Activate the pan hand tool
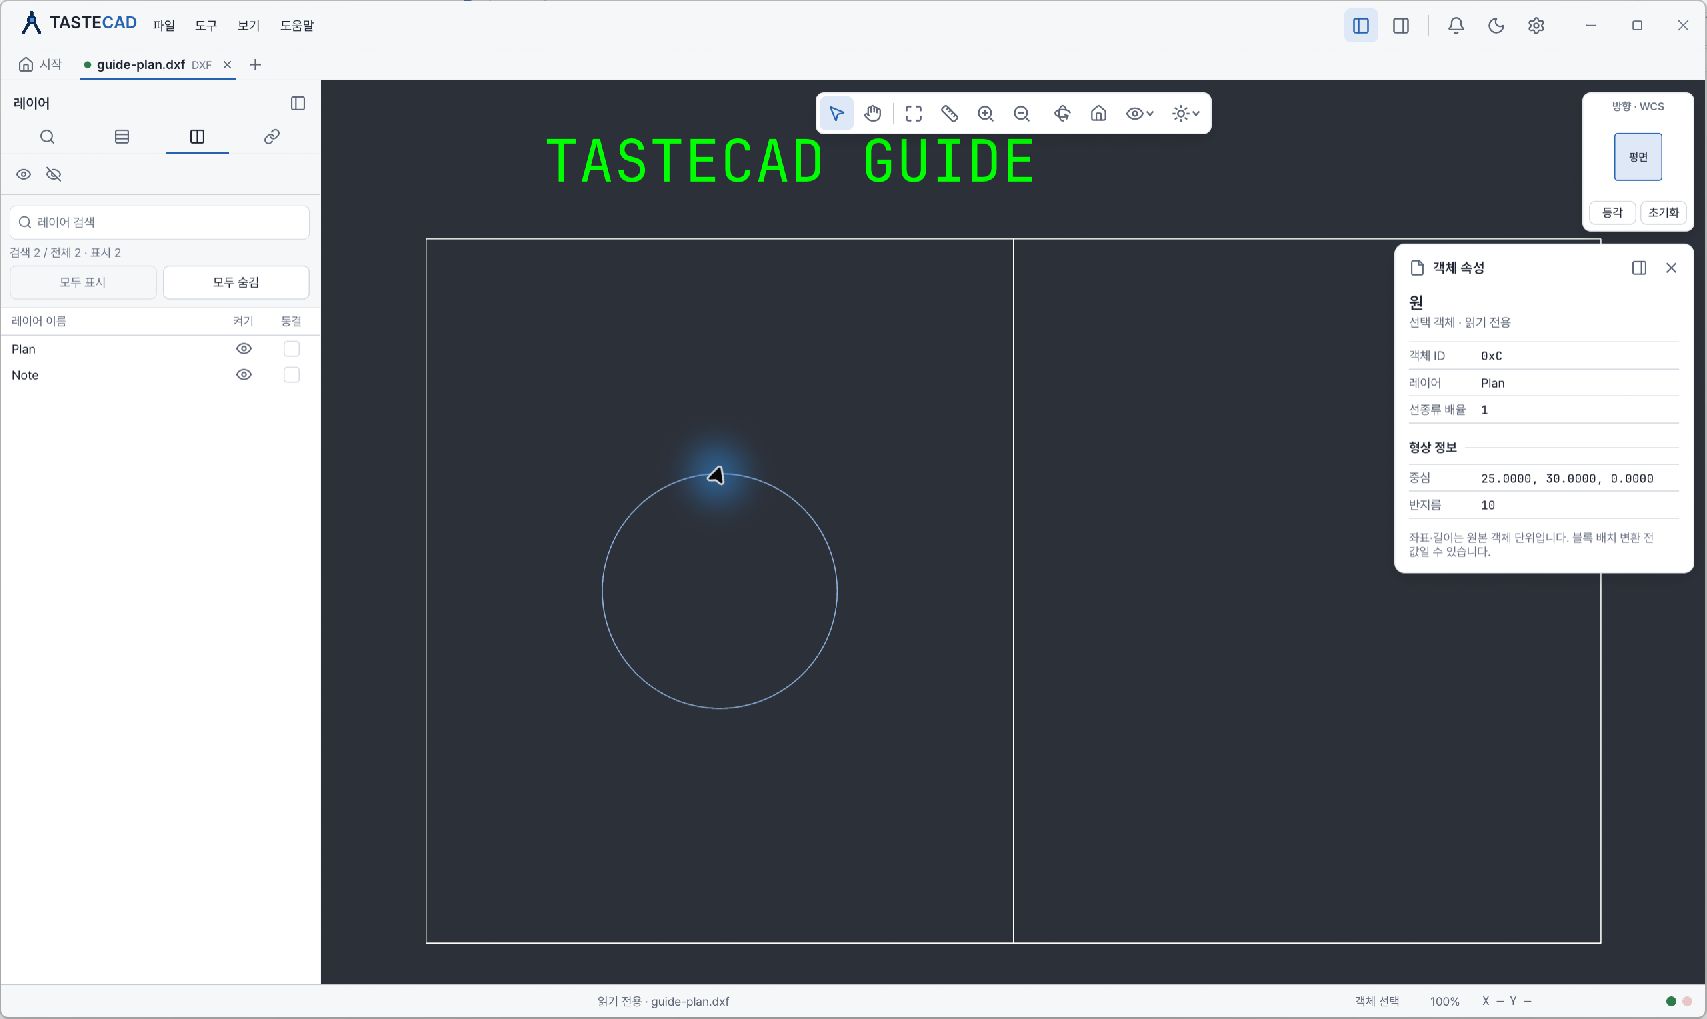Screen dimensions: 1707x1019 (x=873, y=113)
